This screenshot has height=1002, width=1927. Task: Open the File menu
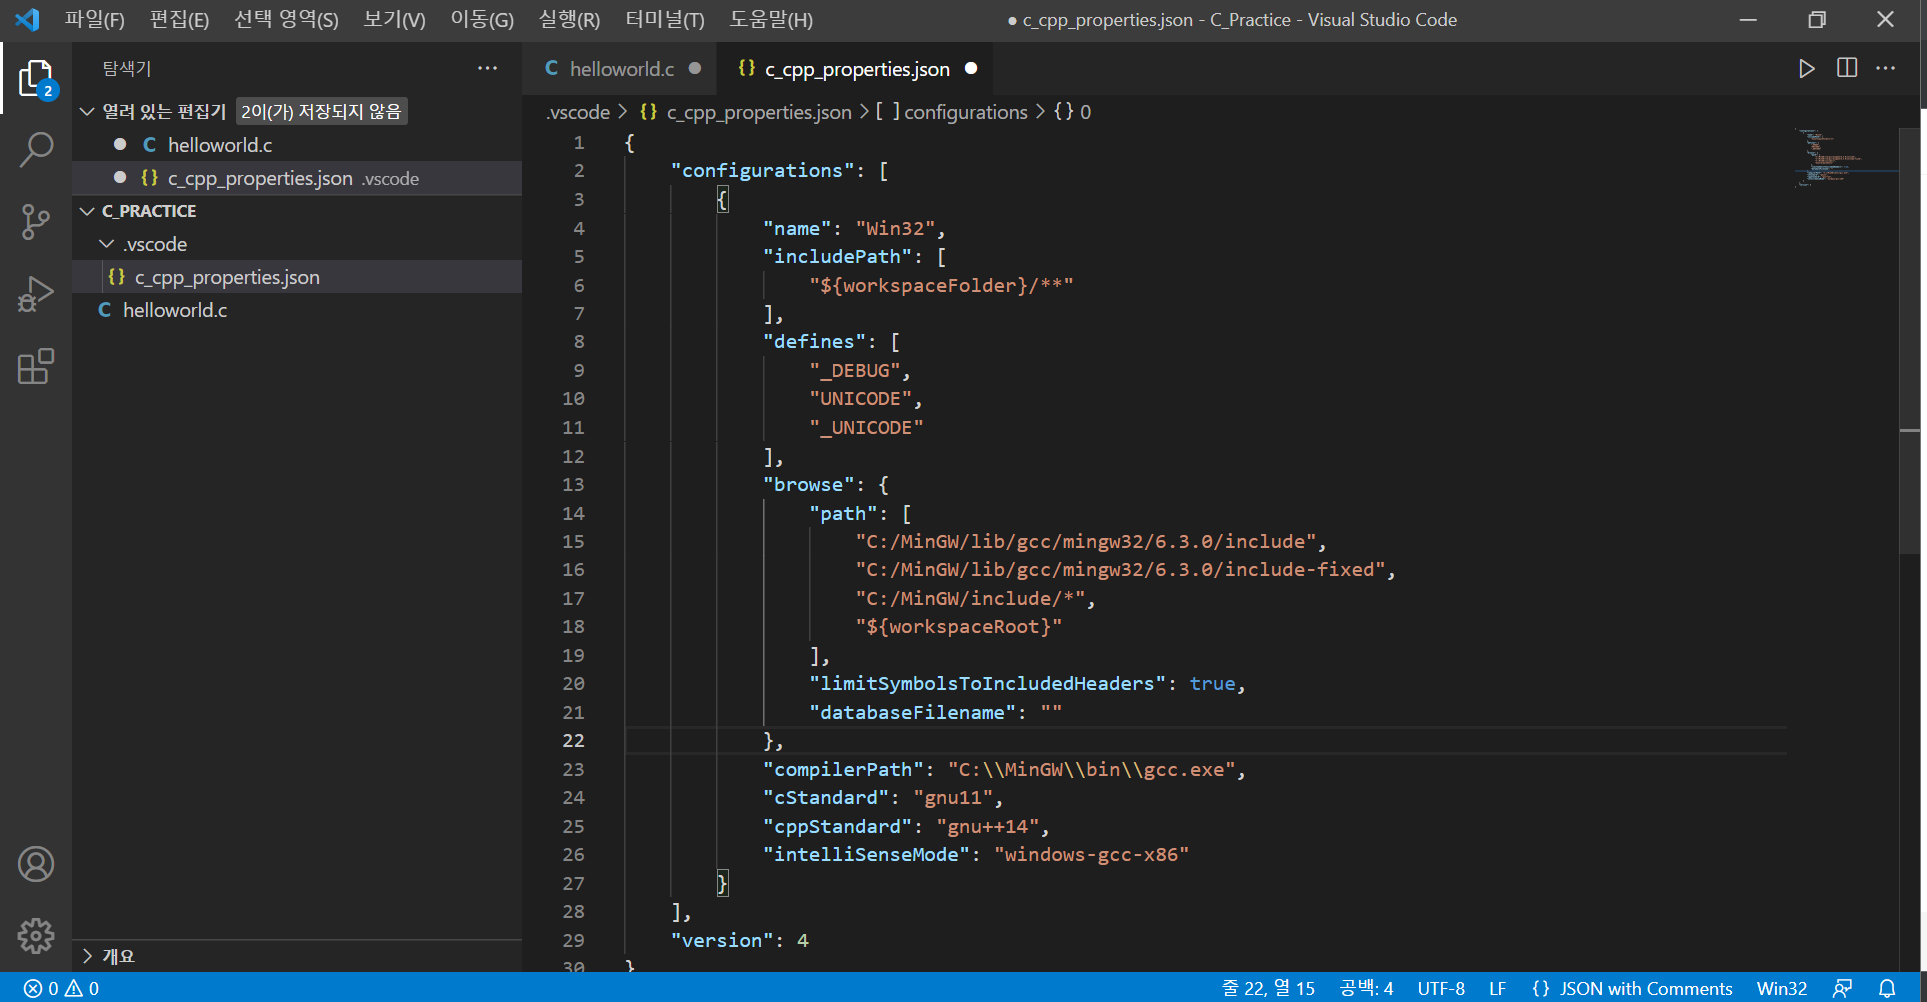tap(95, 20)
